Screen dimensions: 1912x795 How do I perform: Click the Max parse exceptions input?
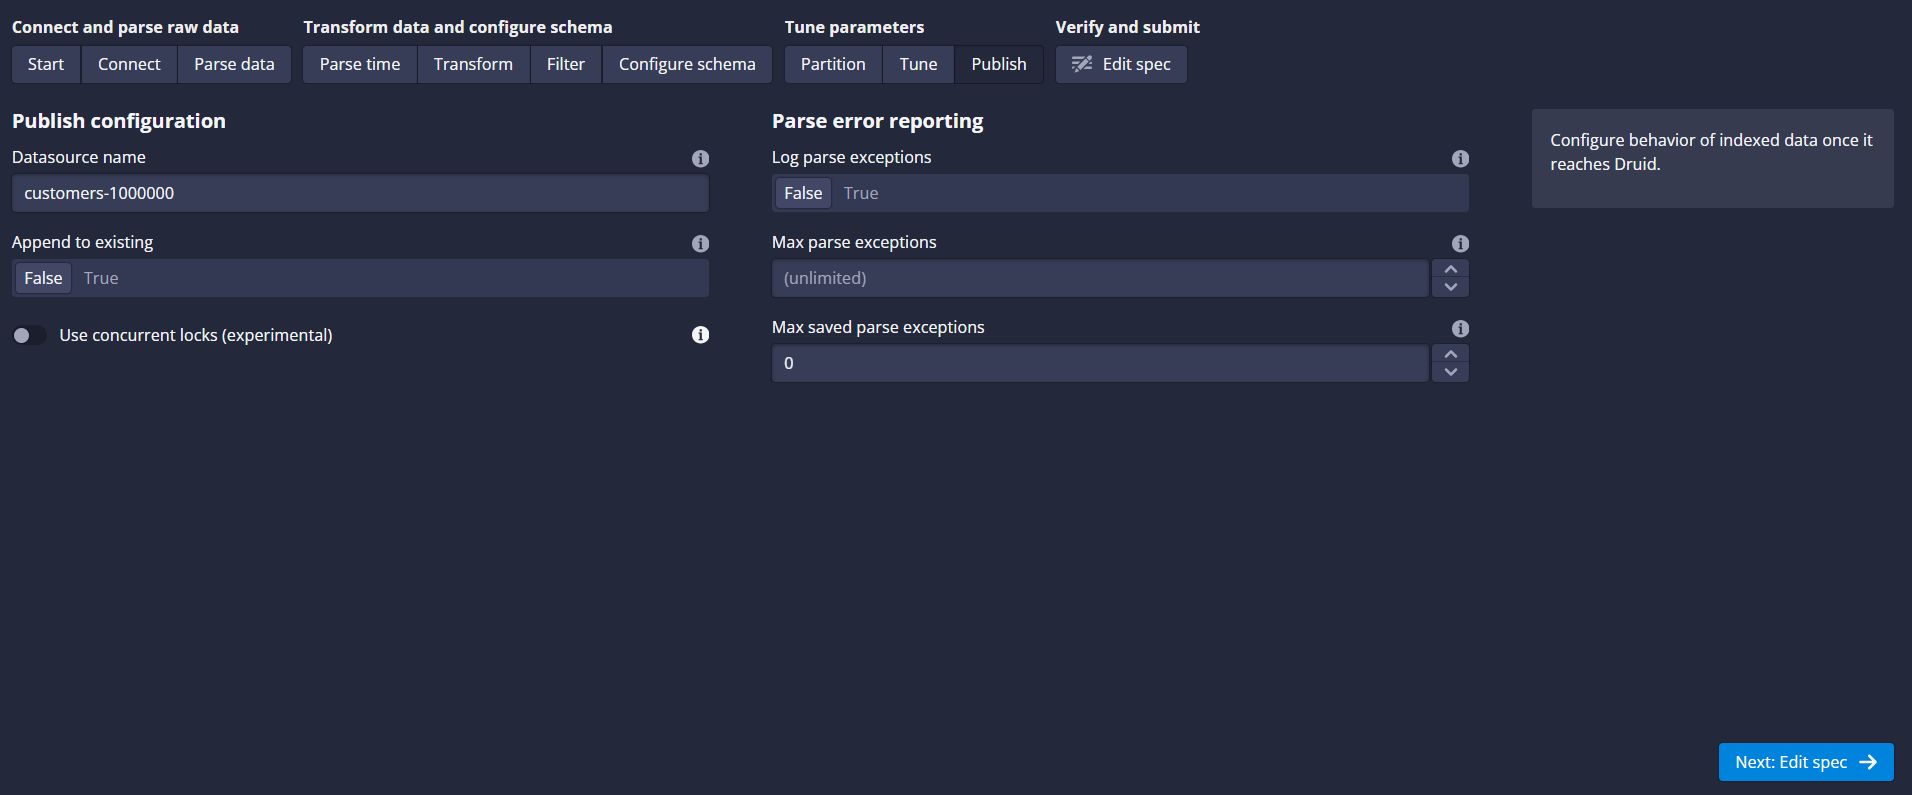tap(1100, 278)
